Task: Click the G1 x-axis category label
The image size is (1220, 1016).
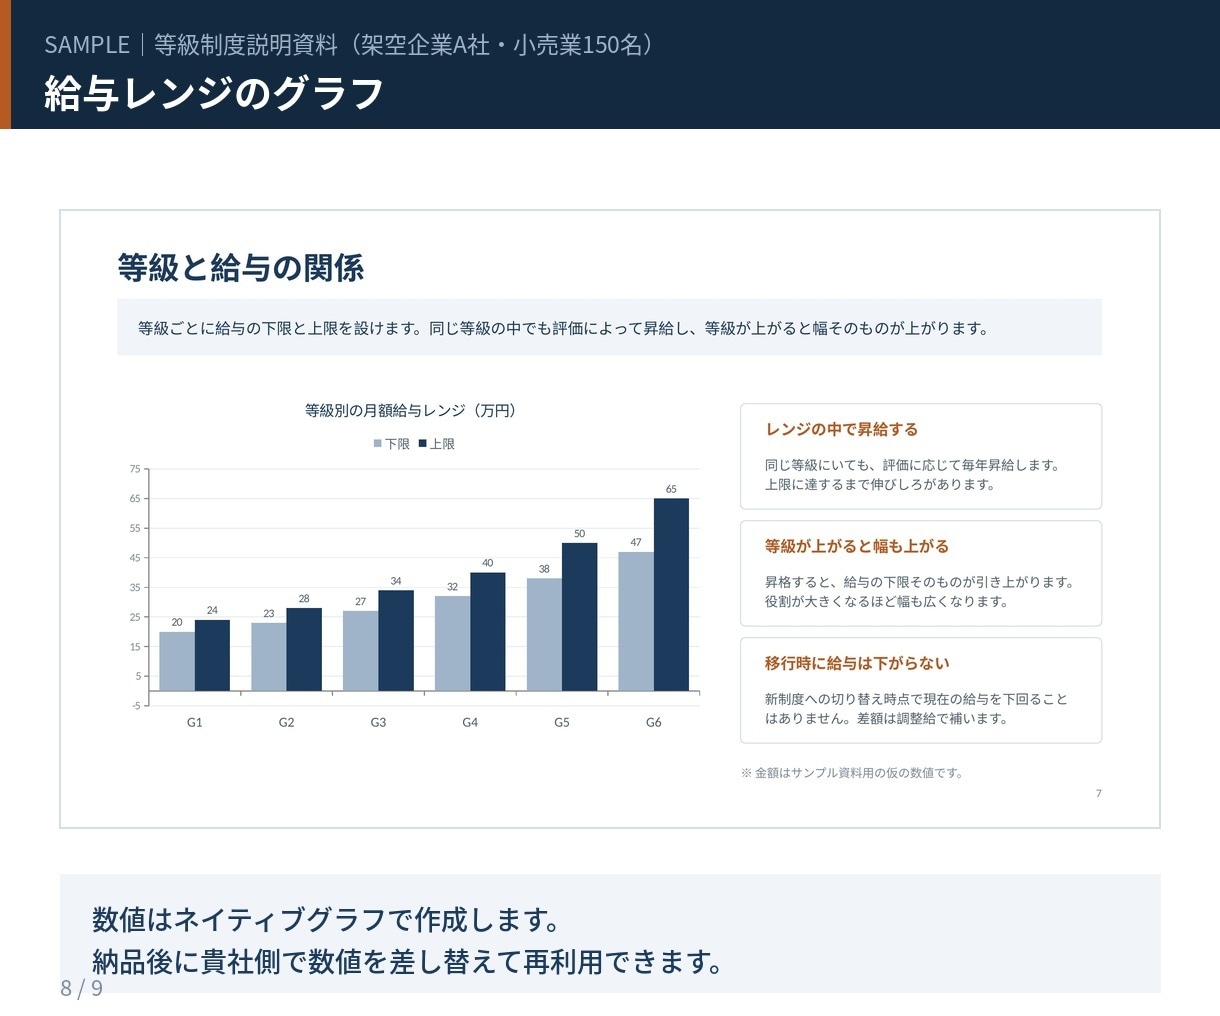Action: [x=195, y=722]
